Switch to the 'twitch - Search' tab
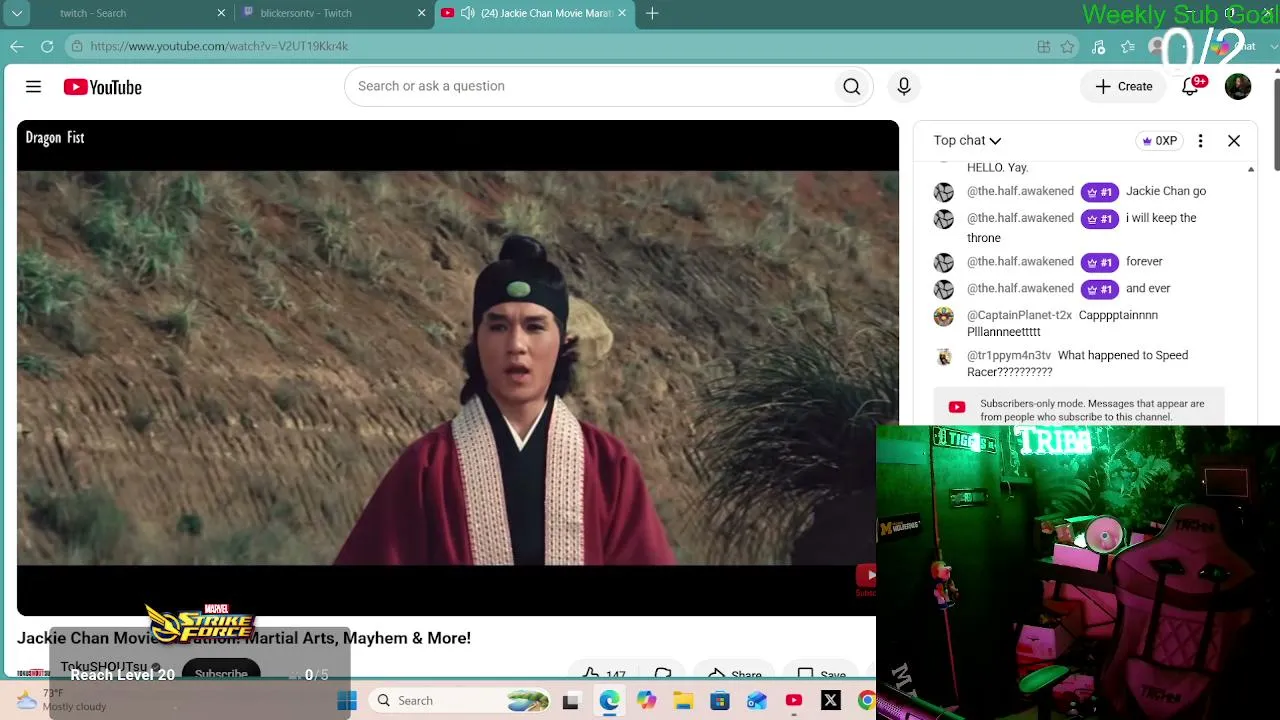This screenshot has width=1280, height=720. pos(132,13)
